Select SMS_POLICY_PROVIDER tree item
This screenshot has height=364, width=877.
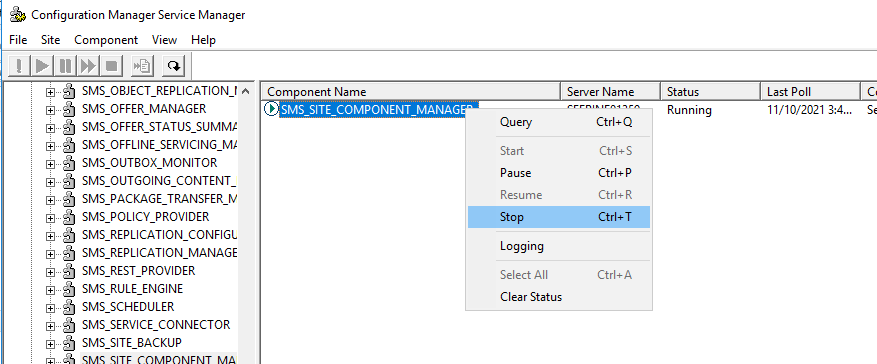coord(145,217)
